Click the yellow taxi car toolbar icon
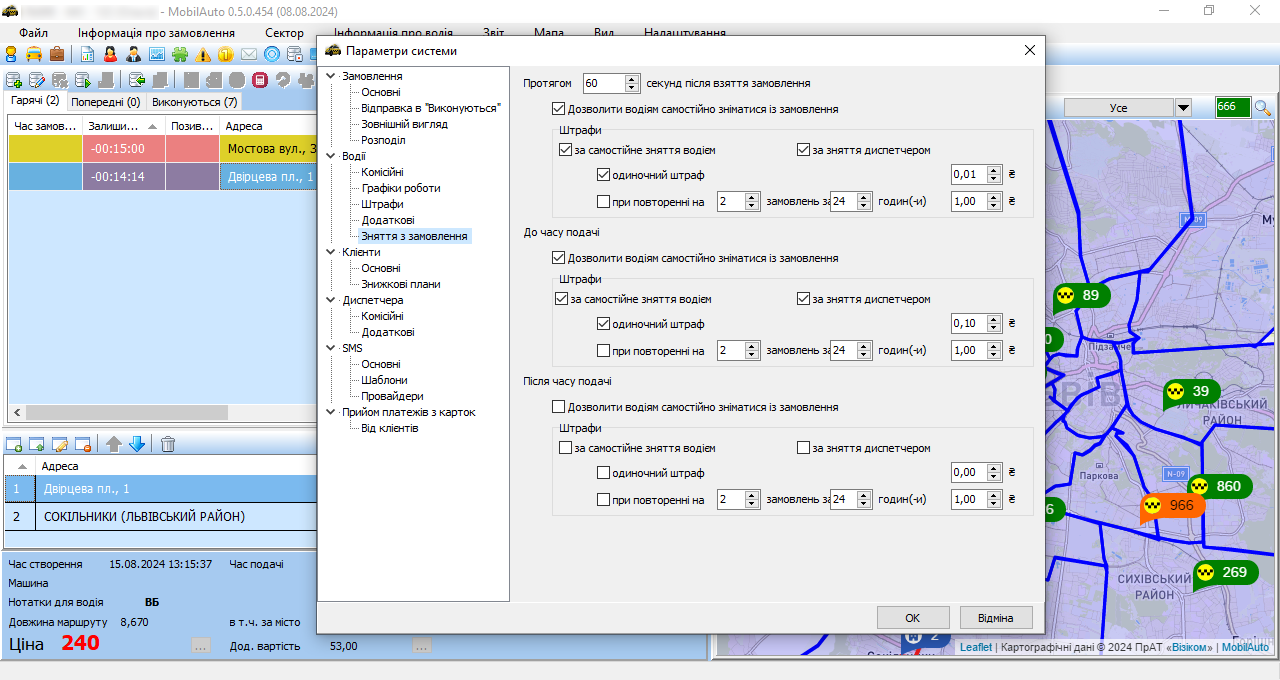Screen dimensions: 1280x680 (34, 54)
